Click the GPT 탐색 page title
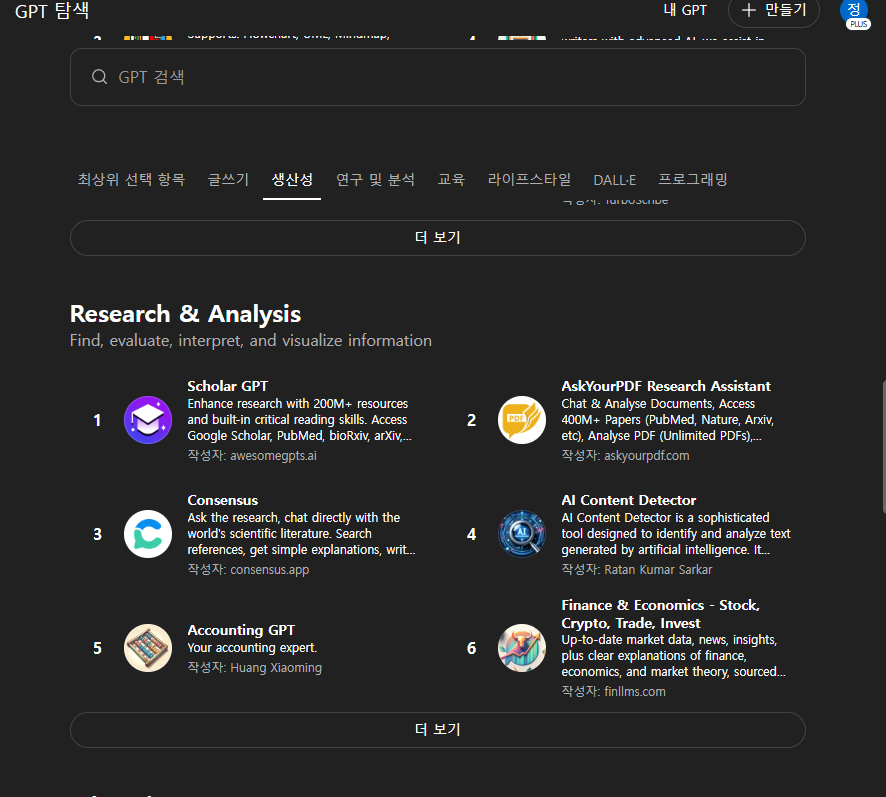The width and height of the screenshot is (886, 797). point(52,11)
